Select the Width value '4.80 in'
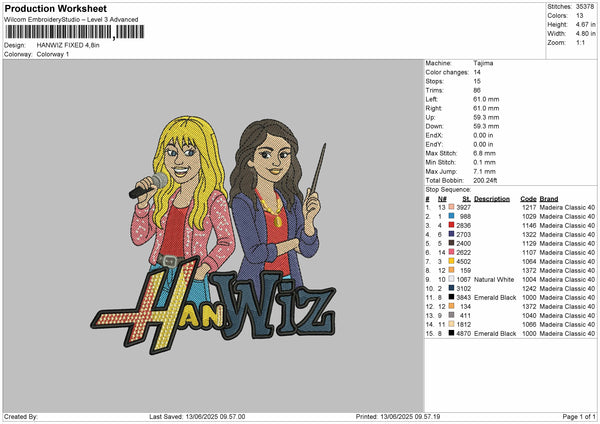600x424 pixels. tap(585, 34)
